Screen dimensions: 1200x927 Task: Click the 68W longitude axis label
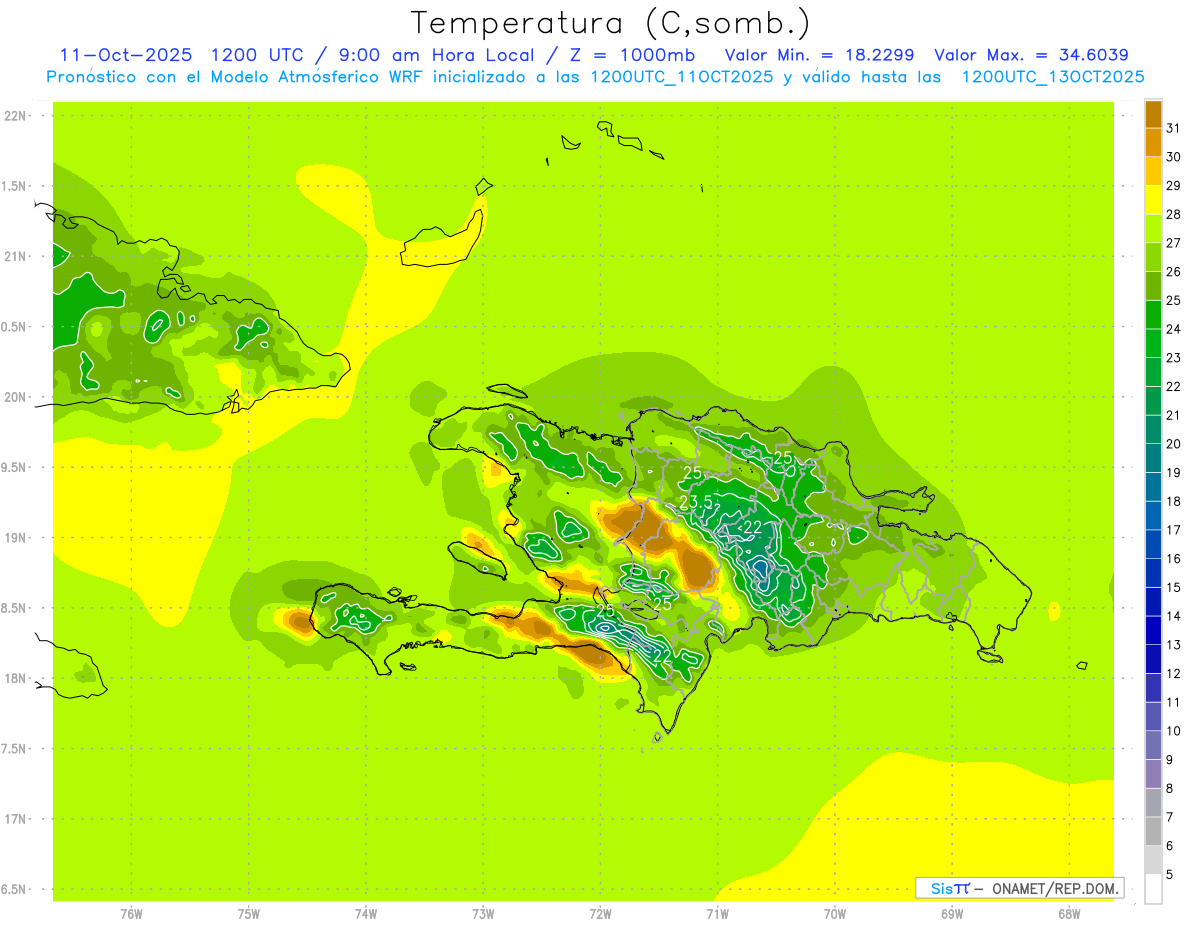(1068, 913)
